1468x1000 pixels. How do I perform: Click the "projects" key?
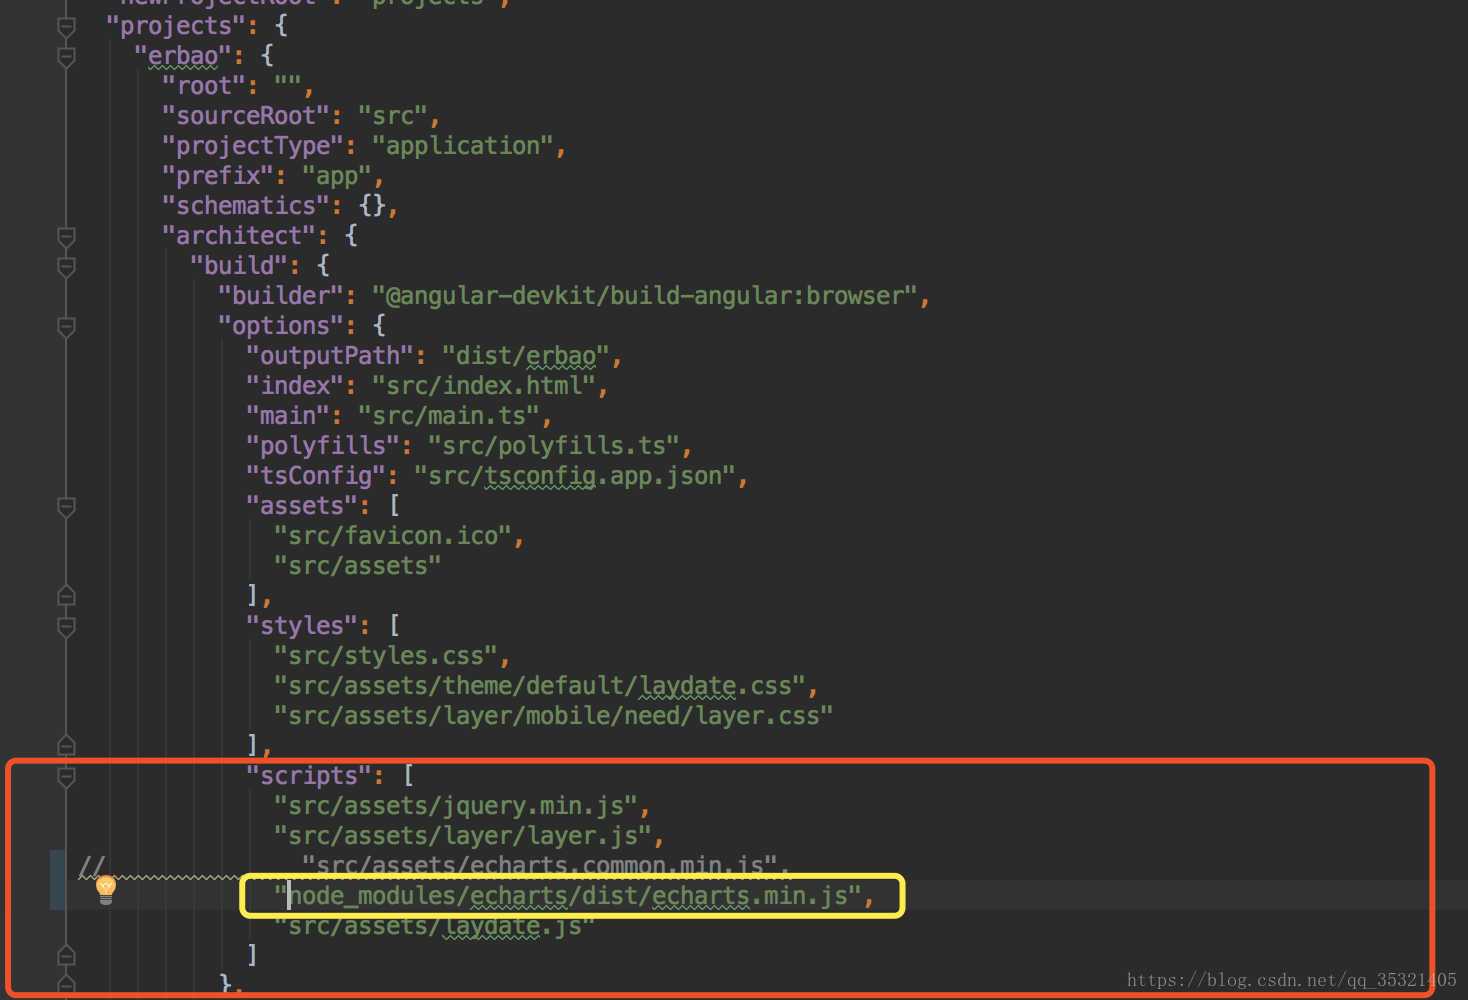pos(182,26)
